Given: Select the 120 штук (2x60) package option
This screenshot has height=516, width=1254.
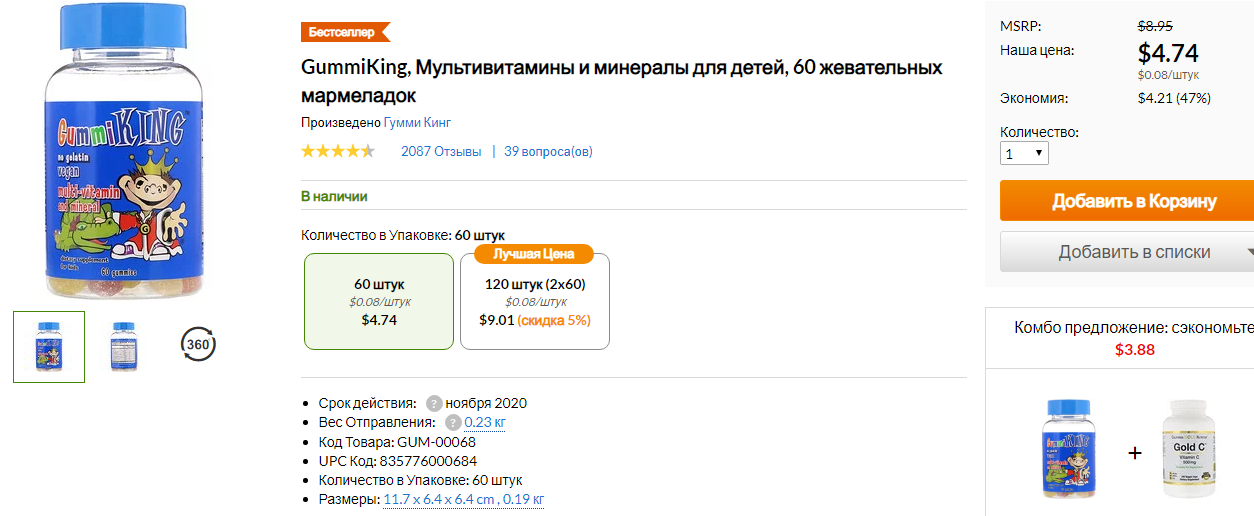Looking at the screenshot, I should click(535, 301).
